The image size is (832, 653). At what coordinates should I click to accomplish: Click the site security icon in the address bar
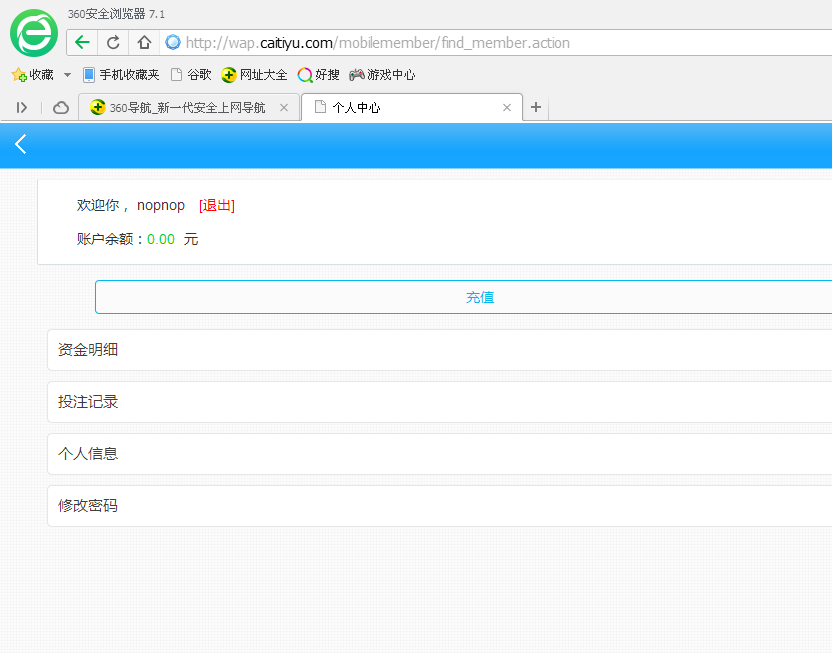173,42
